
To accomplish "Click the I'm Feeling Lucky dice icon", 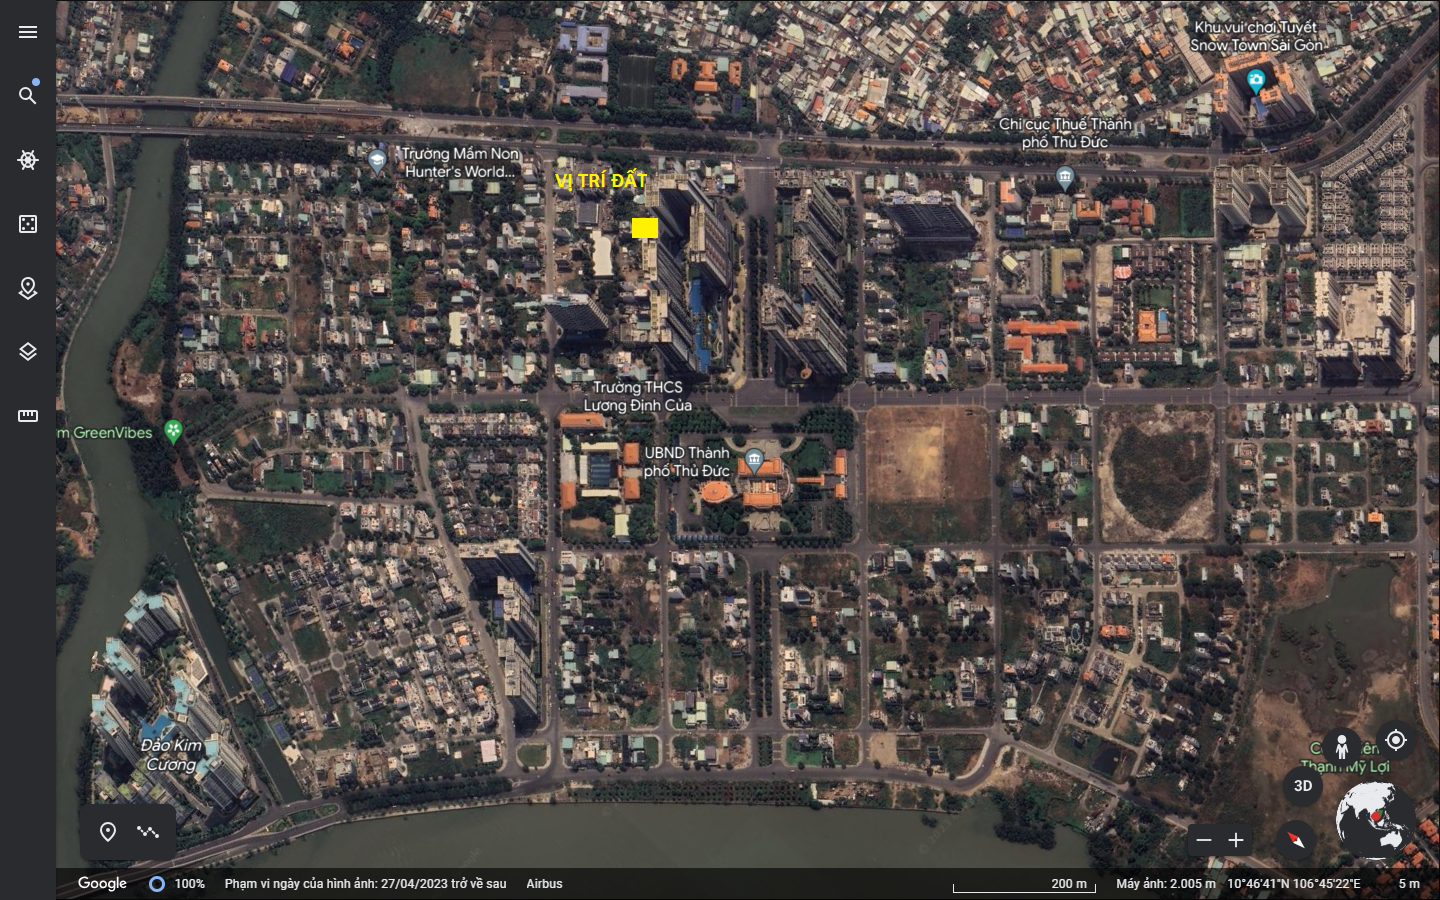I will pyautogui.click(x=28, y=224).
